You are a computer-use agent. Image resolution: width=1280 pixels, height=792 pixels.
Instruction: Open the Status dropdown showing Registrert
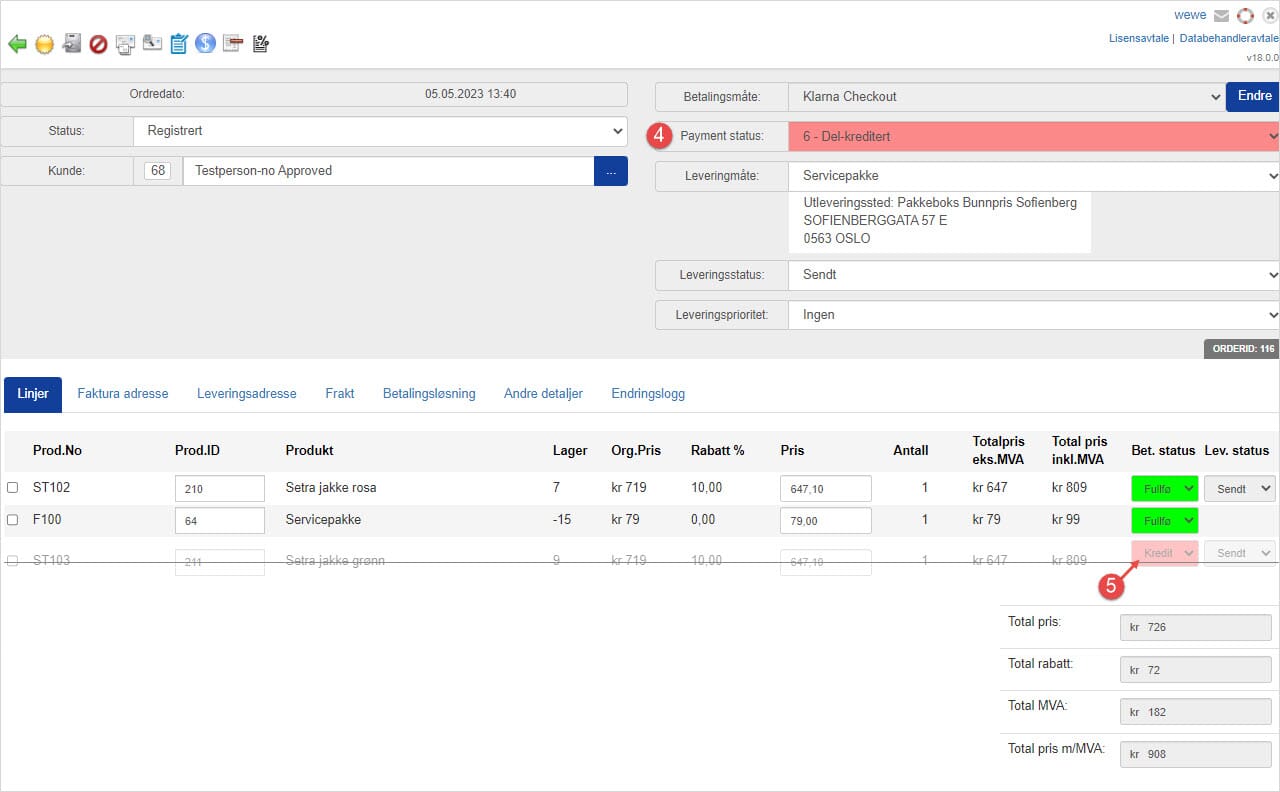380,130
